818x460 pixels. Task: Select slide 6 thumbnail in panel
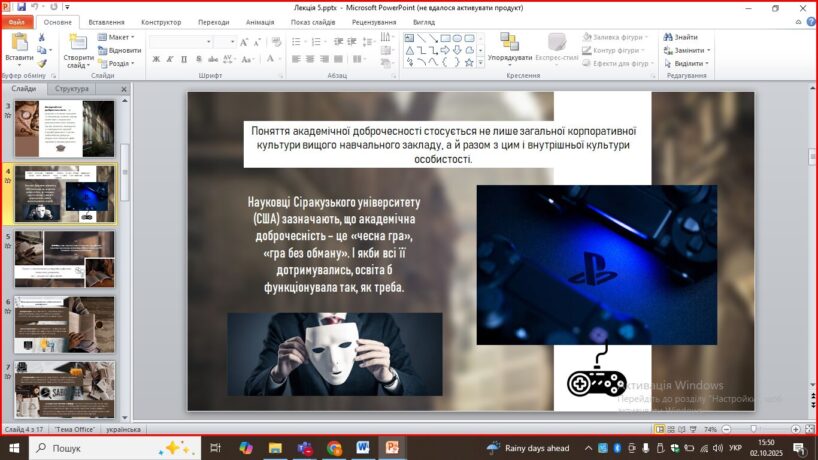[x=64, y=324]
